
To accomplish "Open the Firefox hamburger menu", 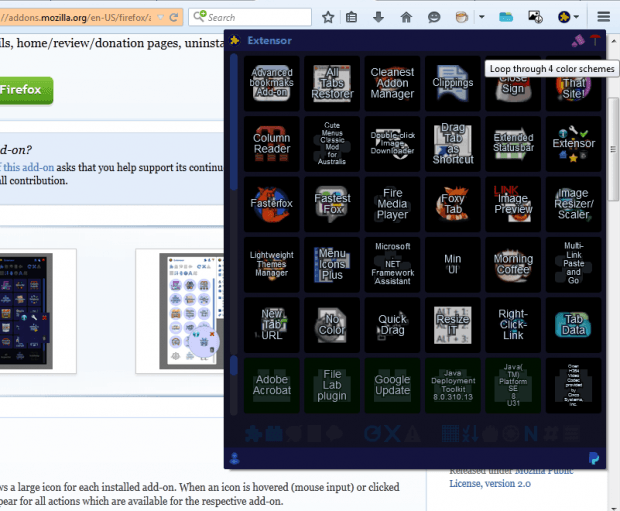I will [x=603, y=17].
